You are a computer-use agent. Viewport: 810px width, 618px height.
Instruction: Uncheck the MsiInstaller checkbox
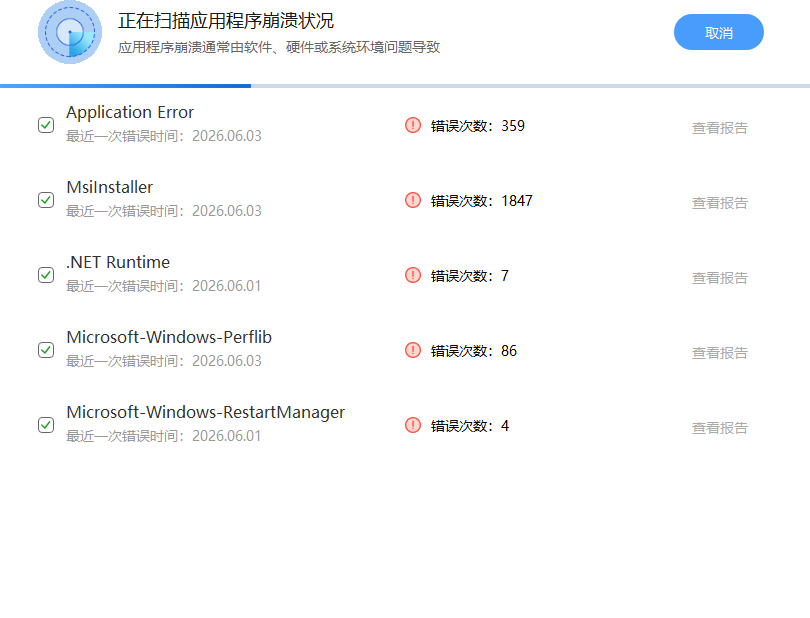46,200
